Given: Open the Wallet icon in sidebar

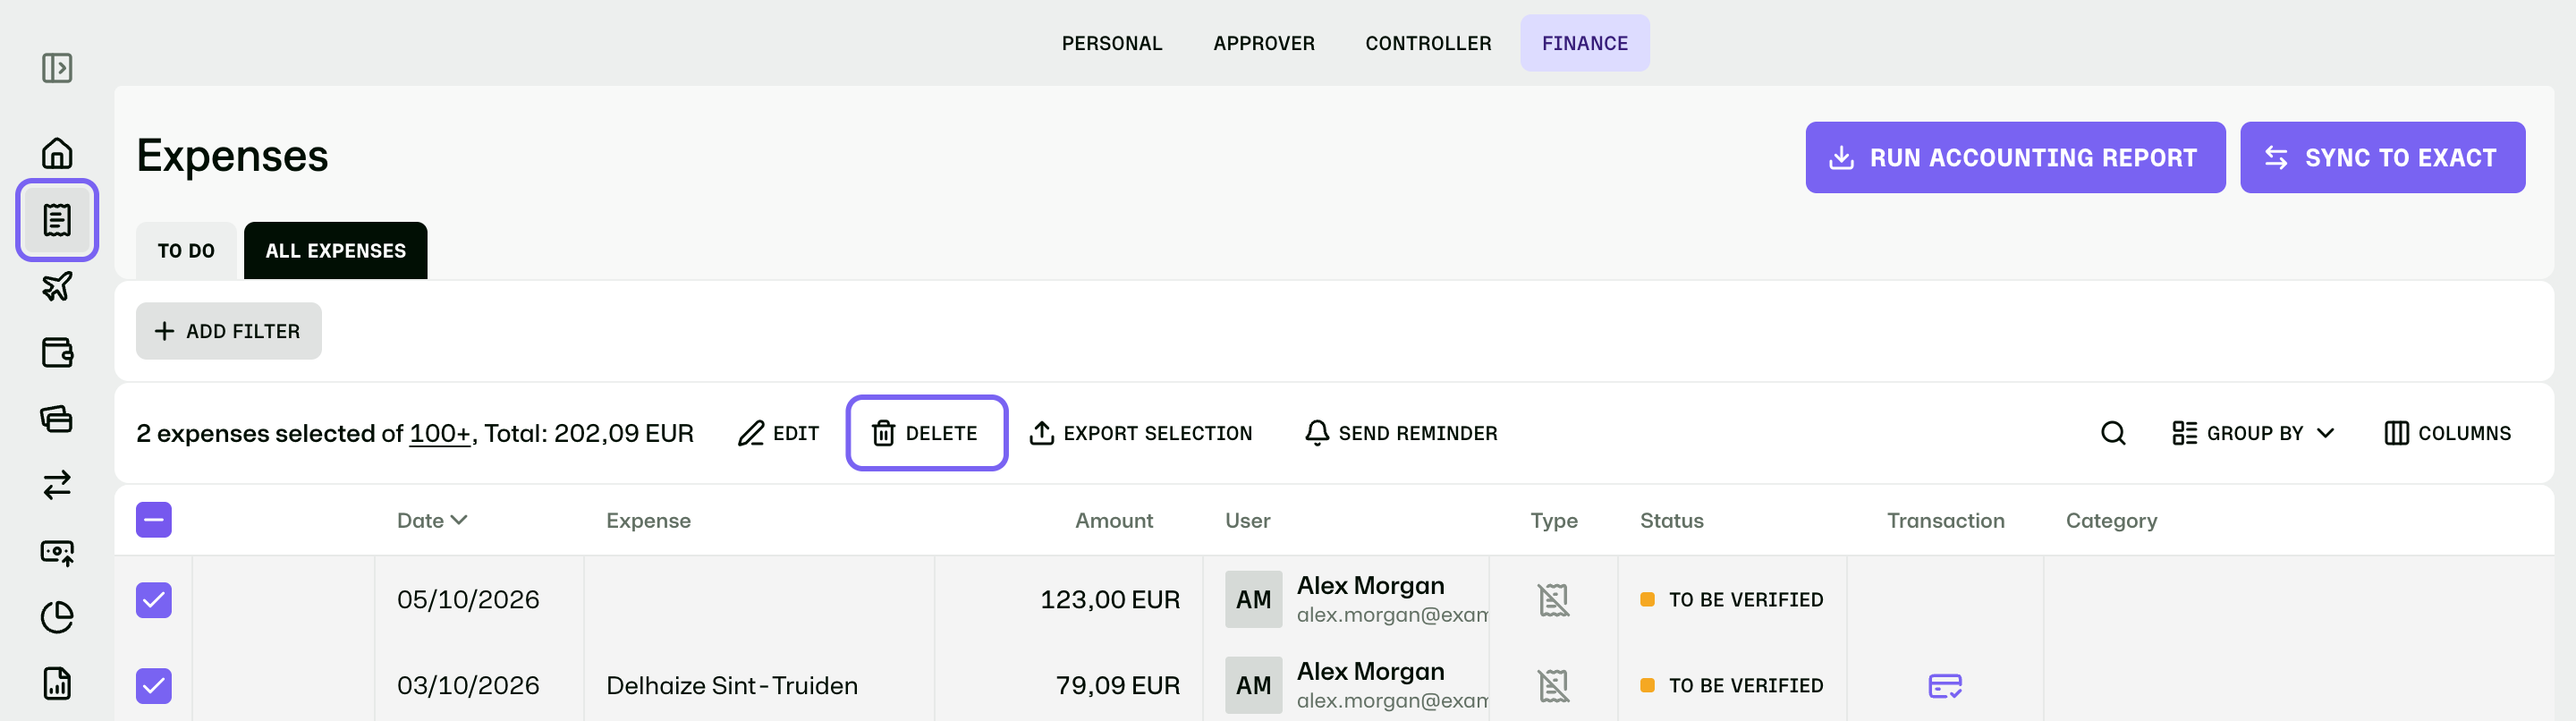Looking at the screenshot, I should [57, 353].
